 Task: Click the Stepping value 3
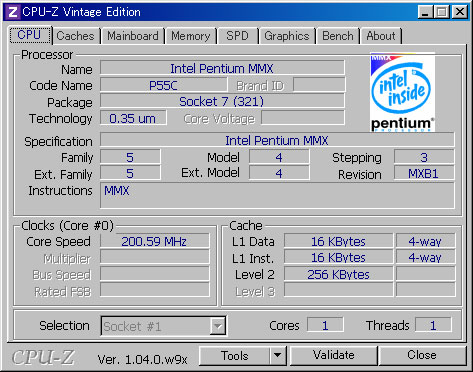(424, 157)
